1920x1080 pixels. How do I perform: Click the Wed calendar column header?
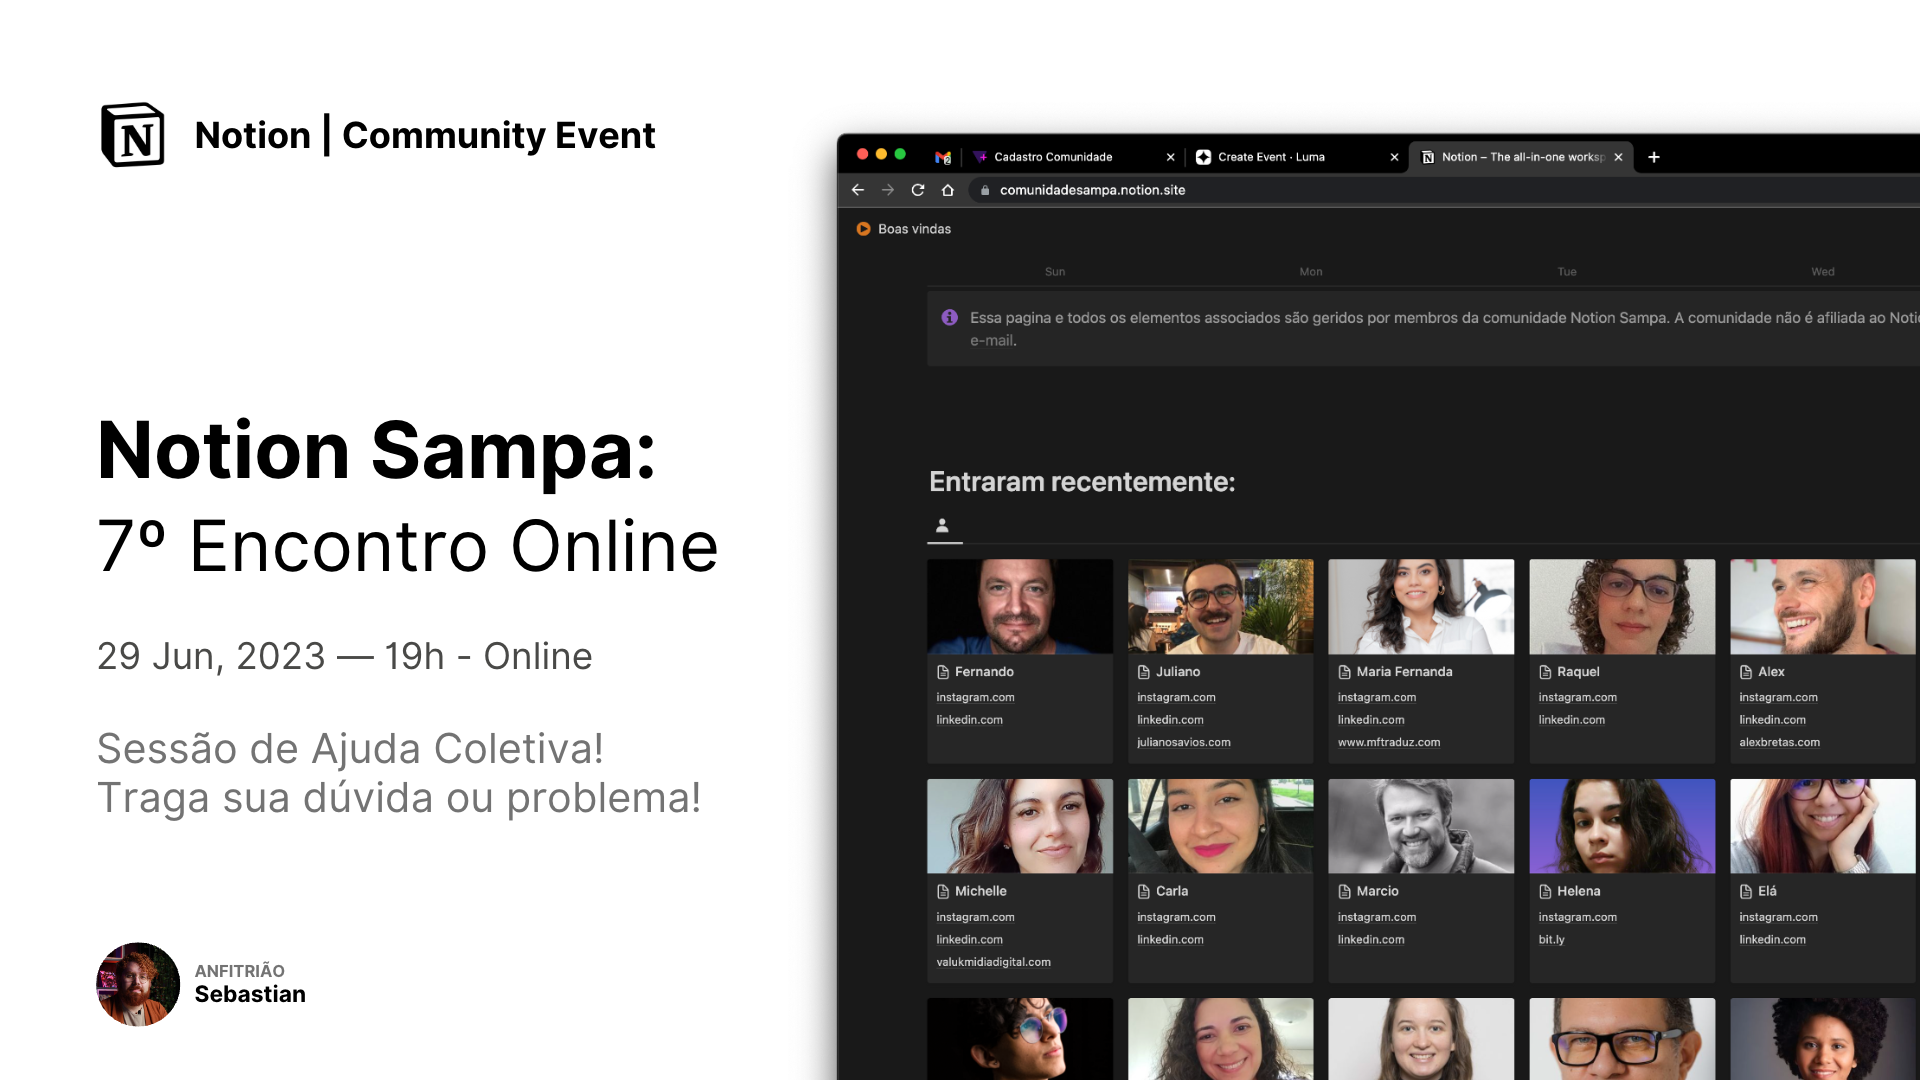1823,272
